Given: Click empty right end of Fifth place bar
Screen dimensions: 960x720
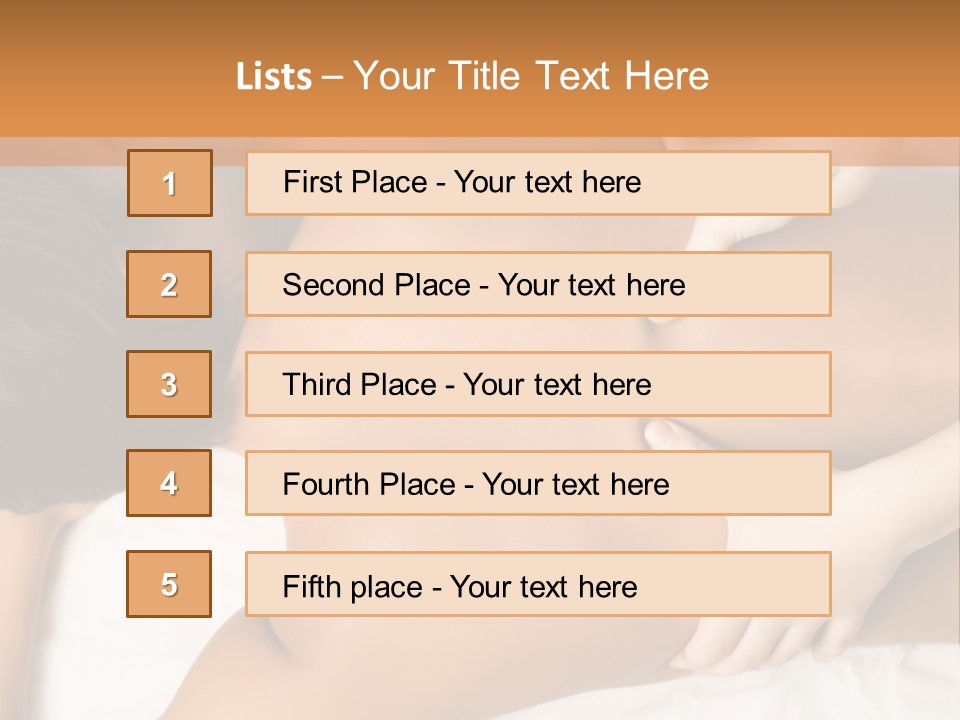Looking at the screenshot, I should coord(735,584).
